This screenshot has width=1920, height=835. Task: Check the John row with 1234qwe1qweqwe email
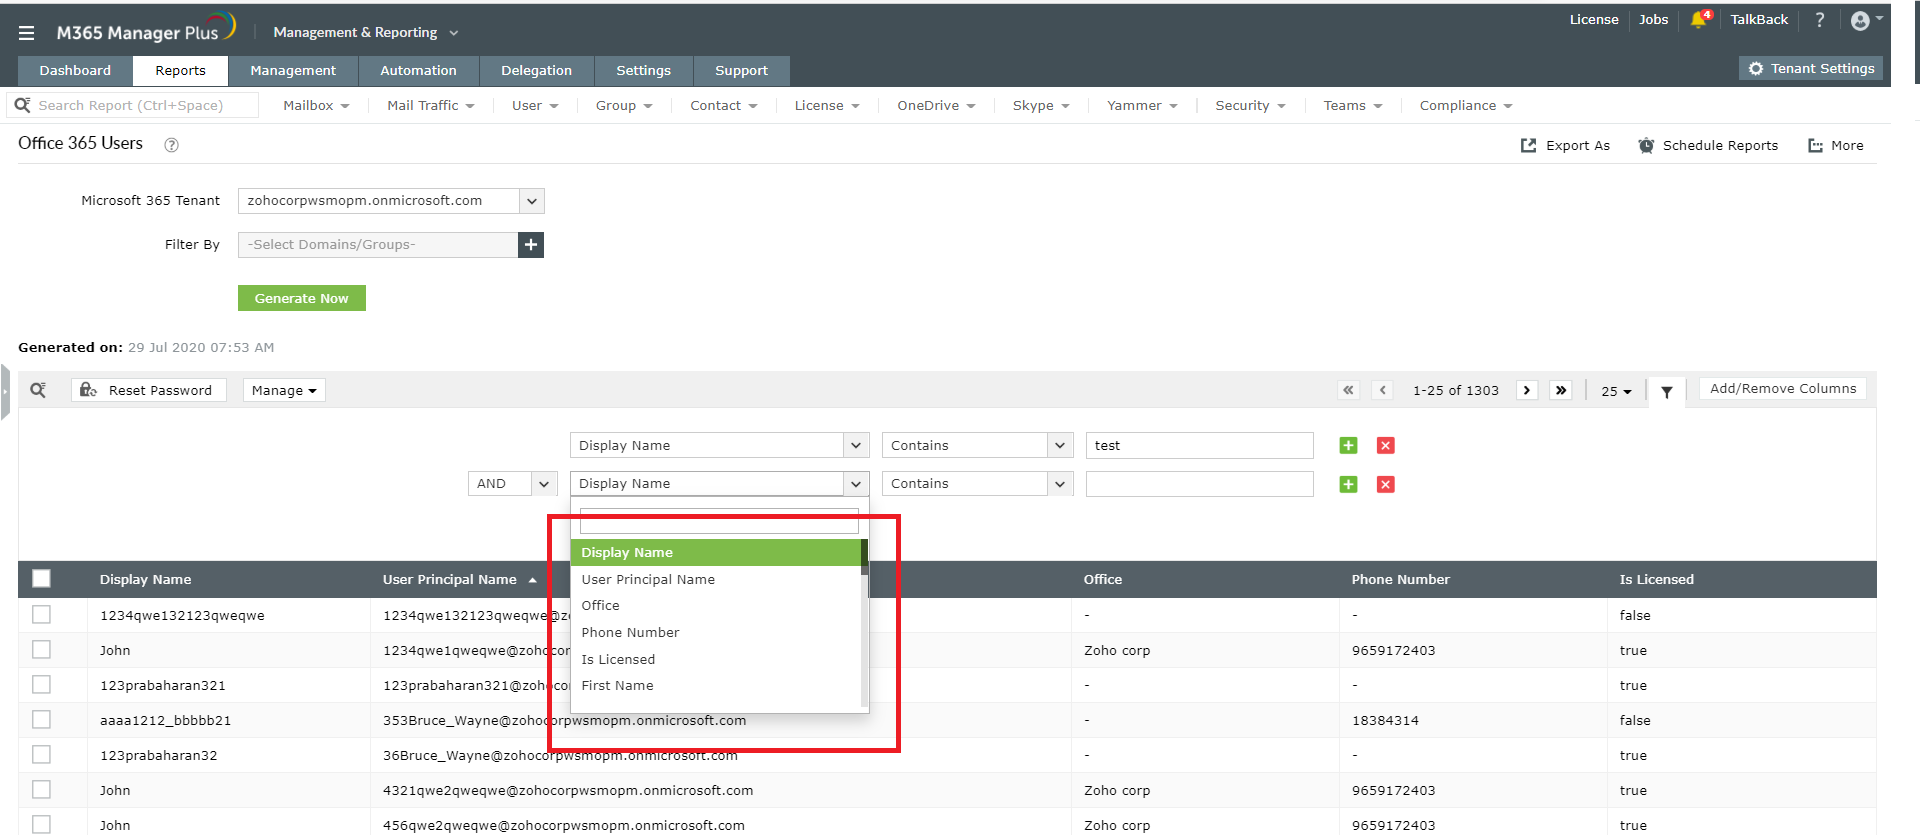[x=41, y=649]
